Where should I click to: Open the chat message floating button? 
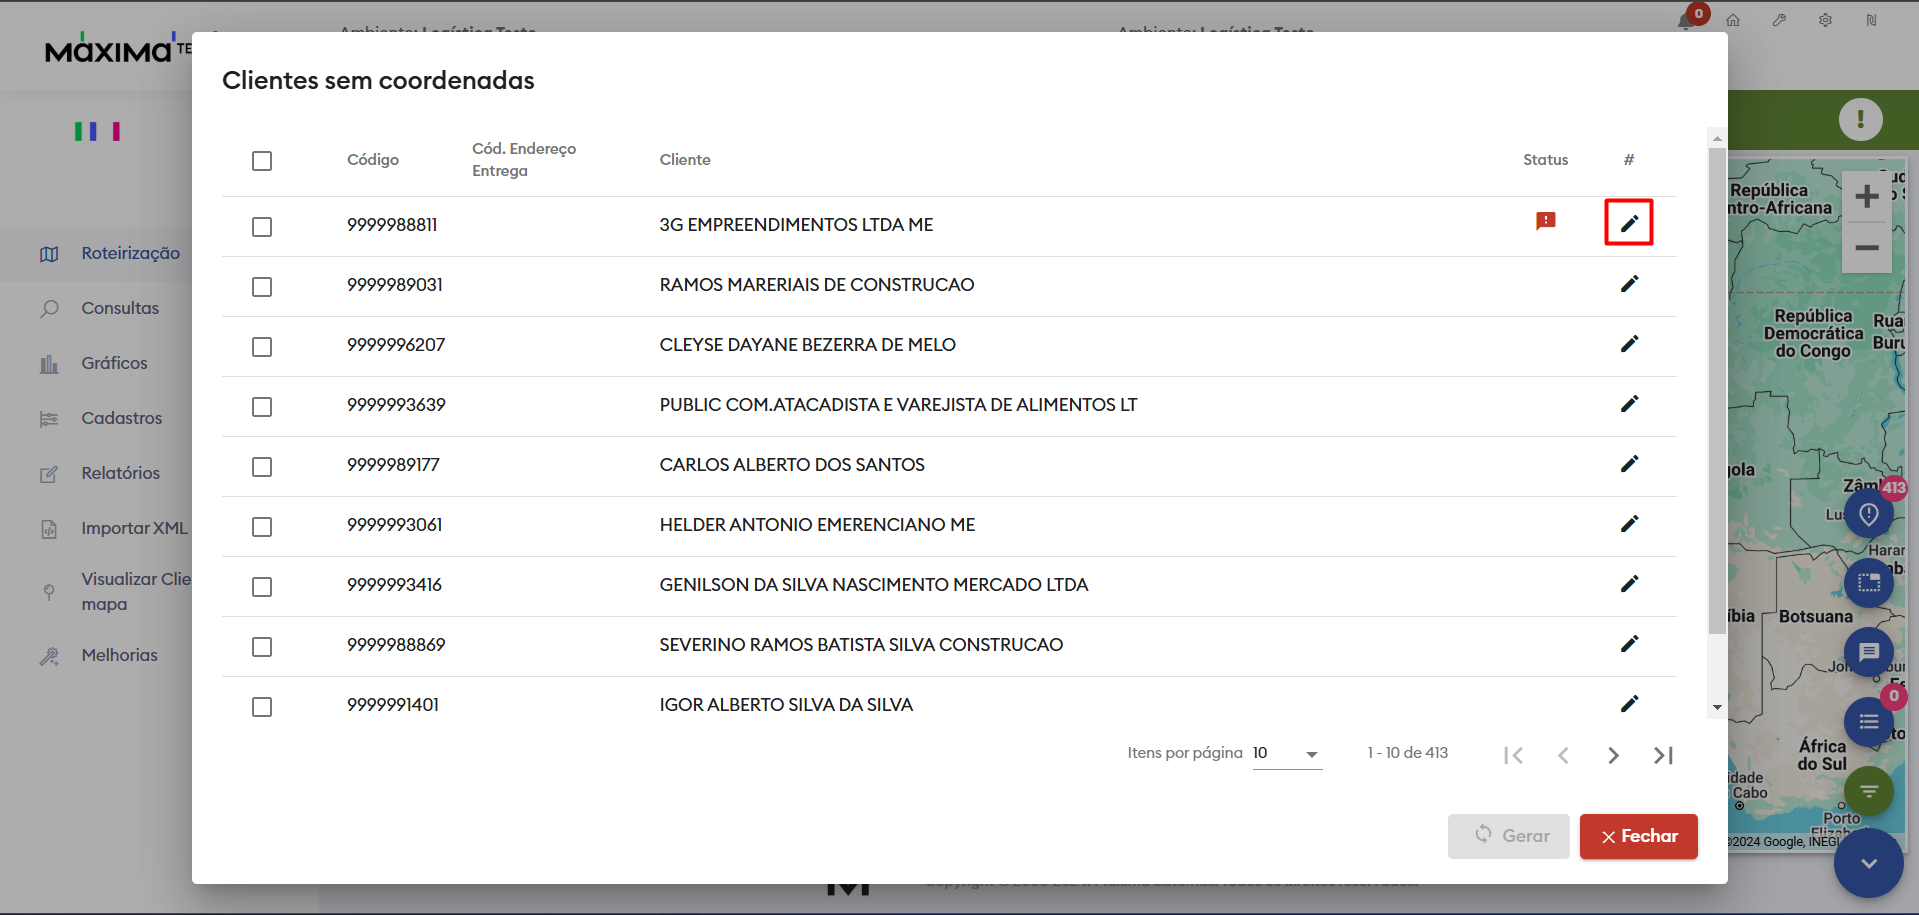point(1868,652)
